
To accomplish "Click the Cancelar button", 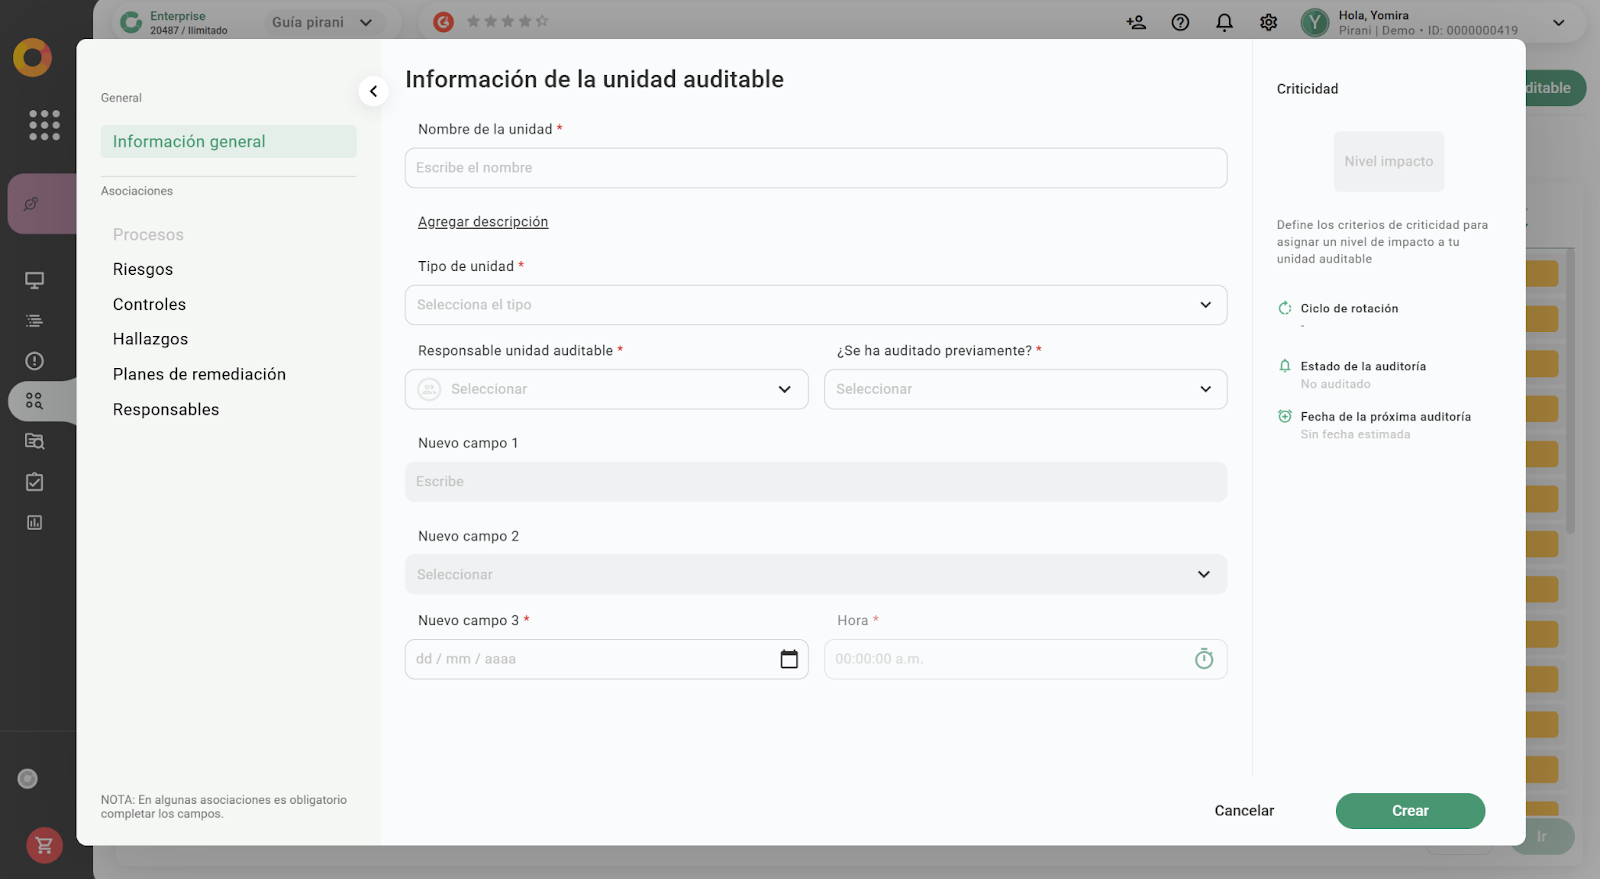I will coord(1244,811).
